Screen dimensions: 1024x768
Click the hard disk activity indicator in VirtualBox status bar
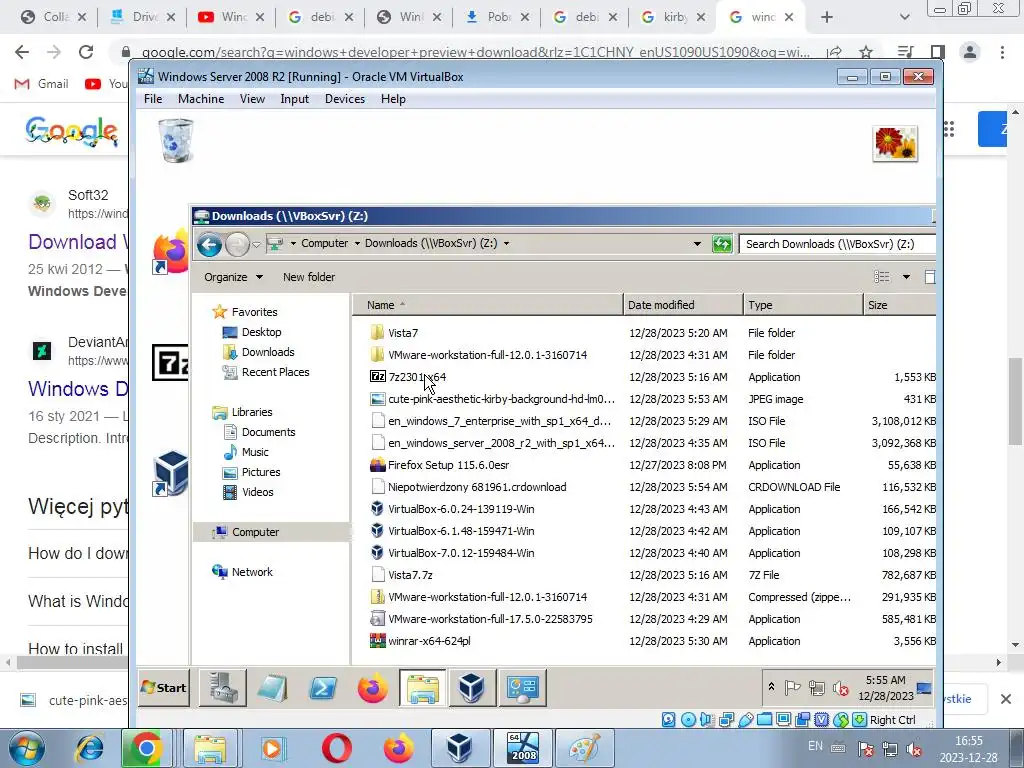tap(669, 720)
